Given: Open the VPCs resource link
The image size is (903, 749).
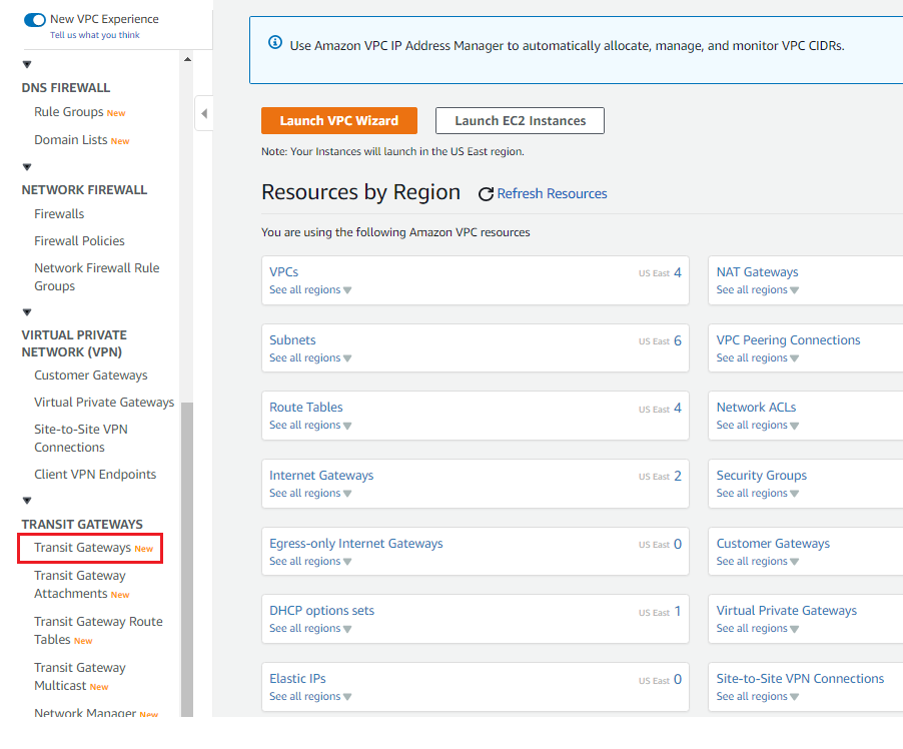Looking at the screenshot, I should pyautogui.click(x=284, y=272).
